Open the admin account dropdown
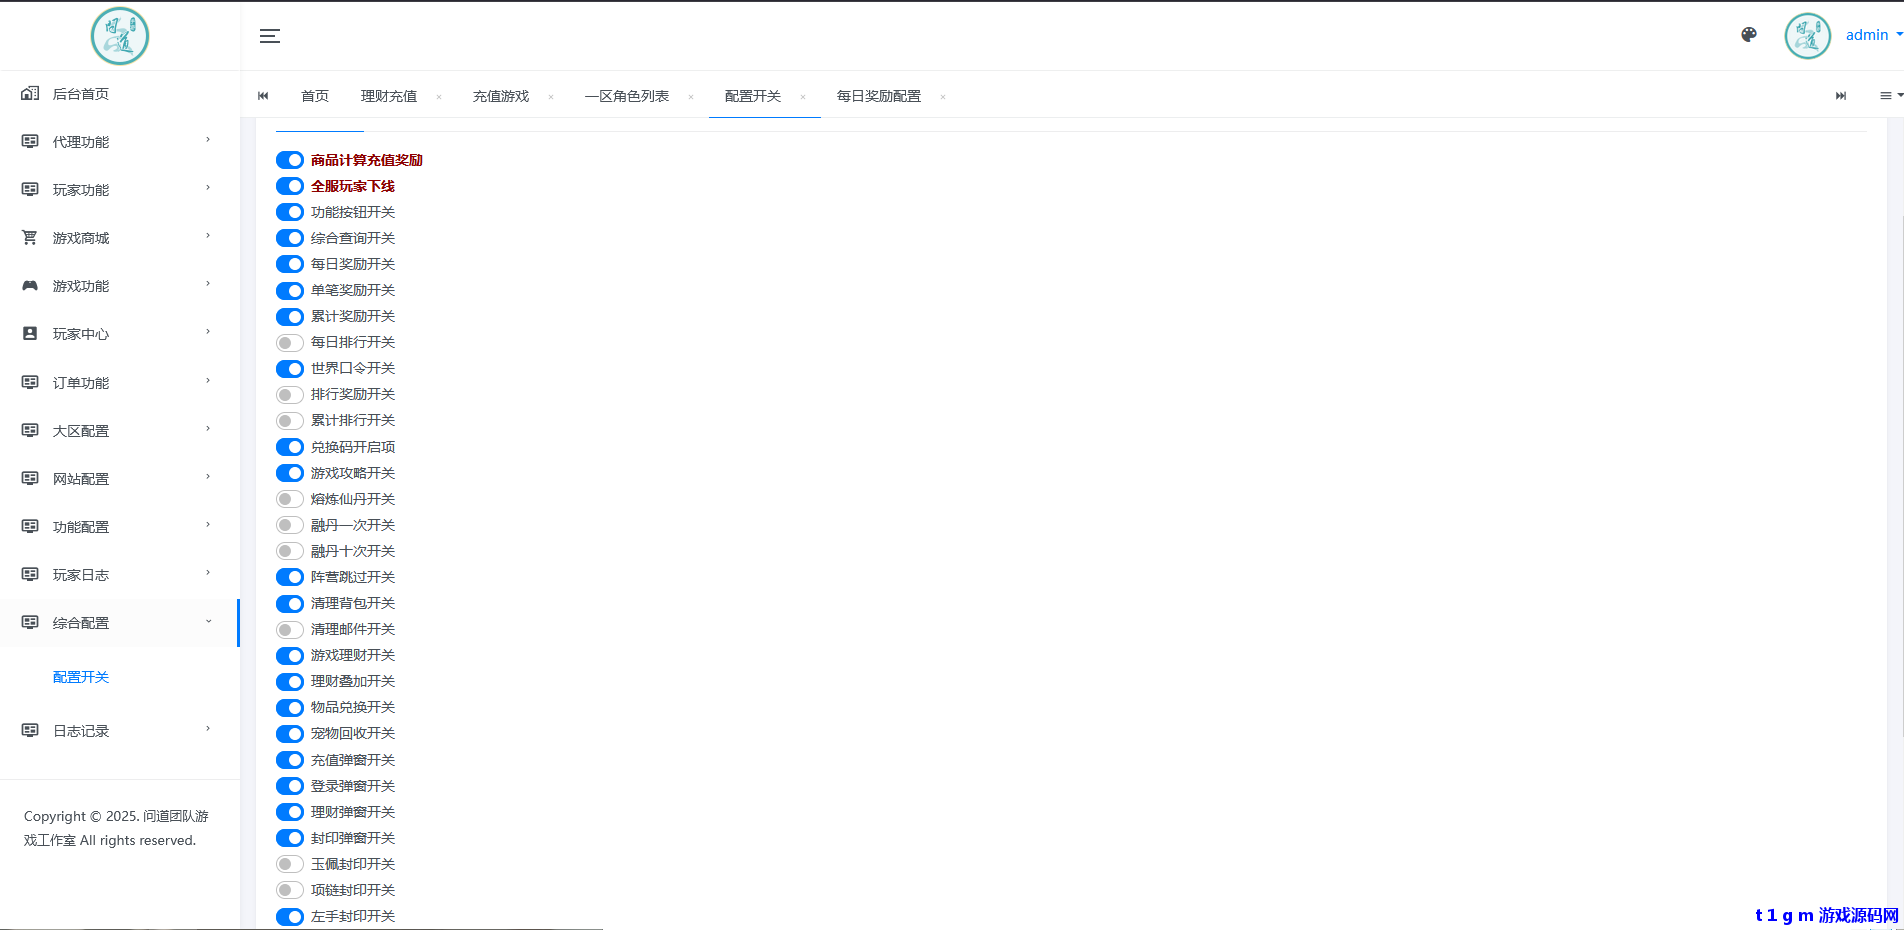This screenshot has width=1904, height=930. pyautogui.click(x=1870, y=34)
